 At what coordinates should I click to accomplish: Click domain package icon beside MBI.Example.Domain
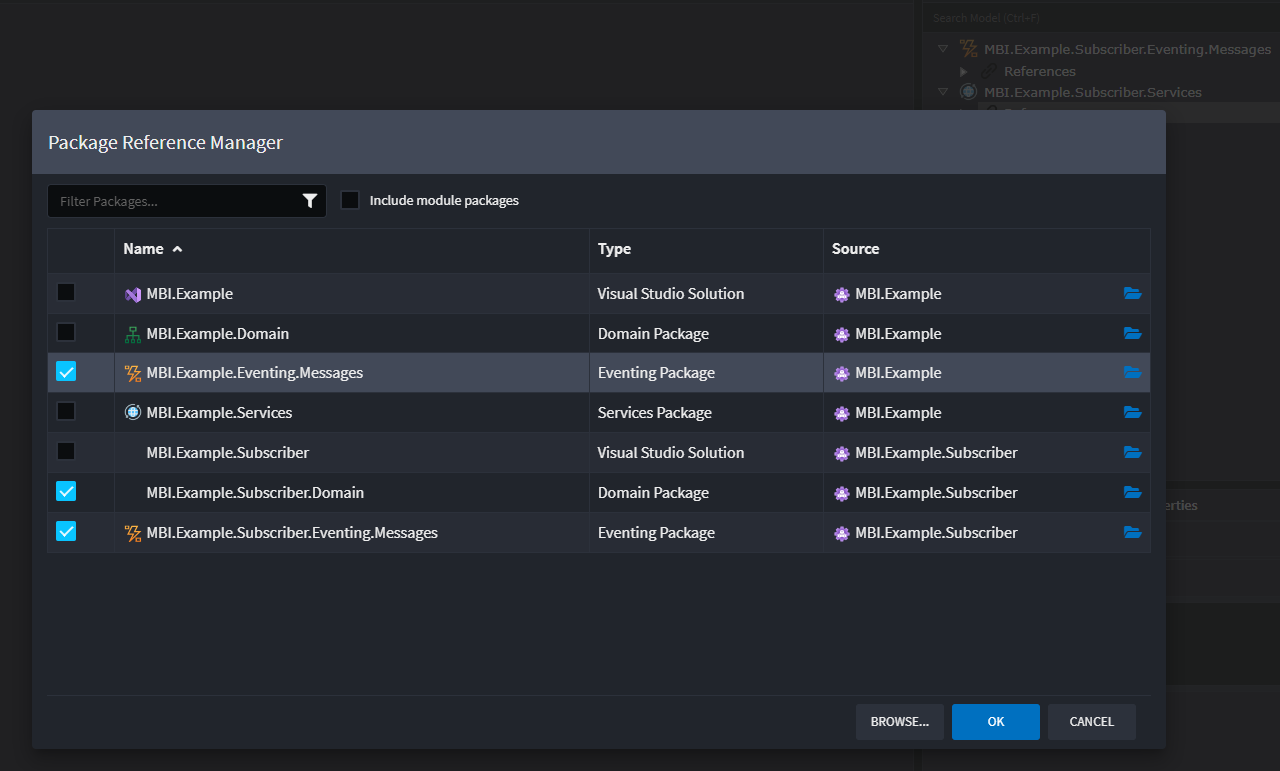point(133,334)
